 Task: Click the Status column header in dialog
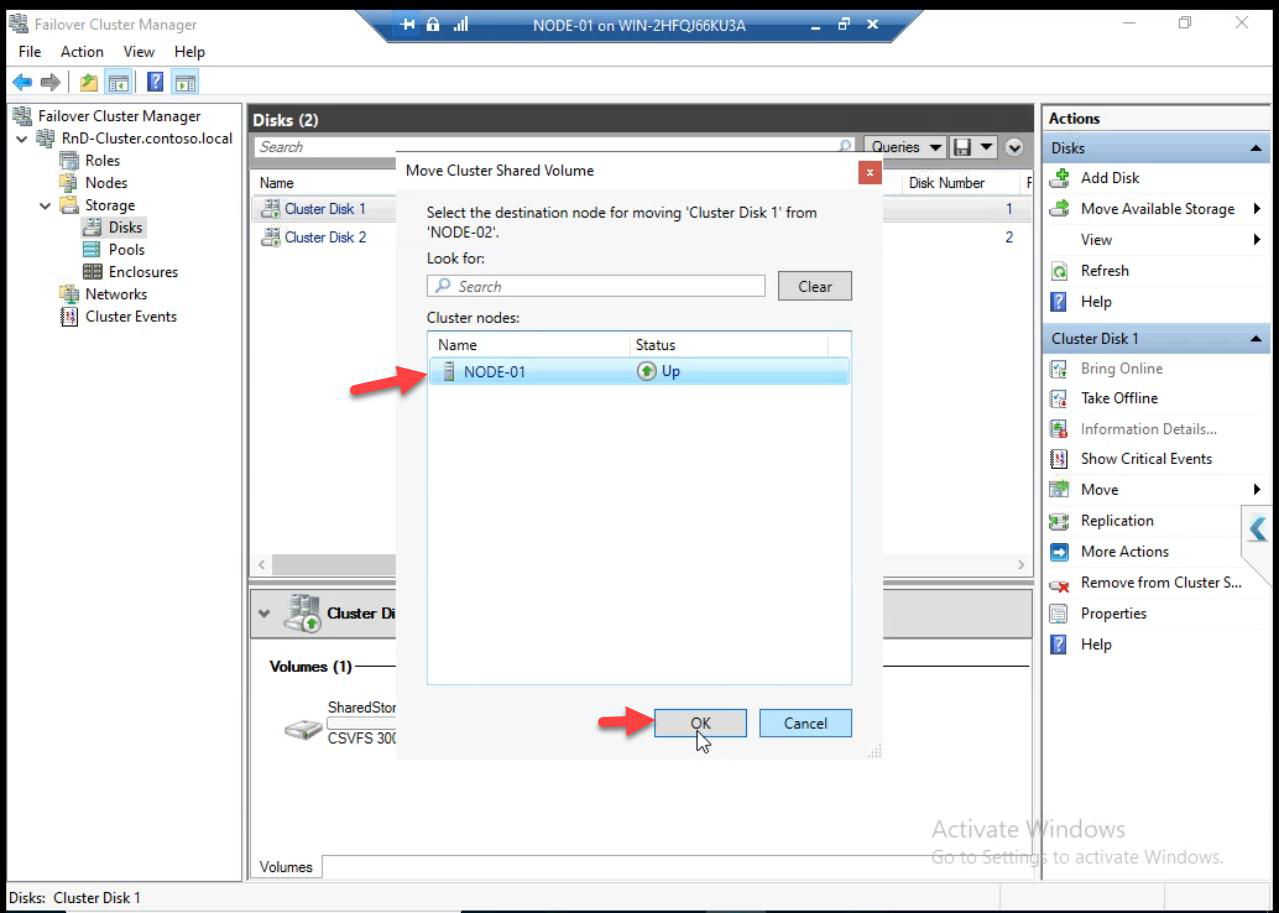[730, 345]
